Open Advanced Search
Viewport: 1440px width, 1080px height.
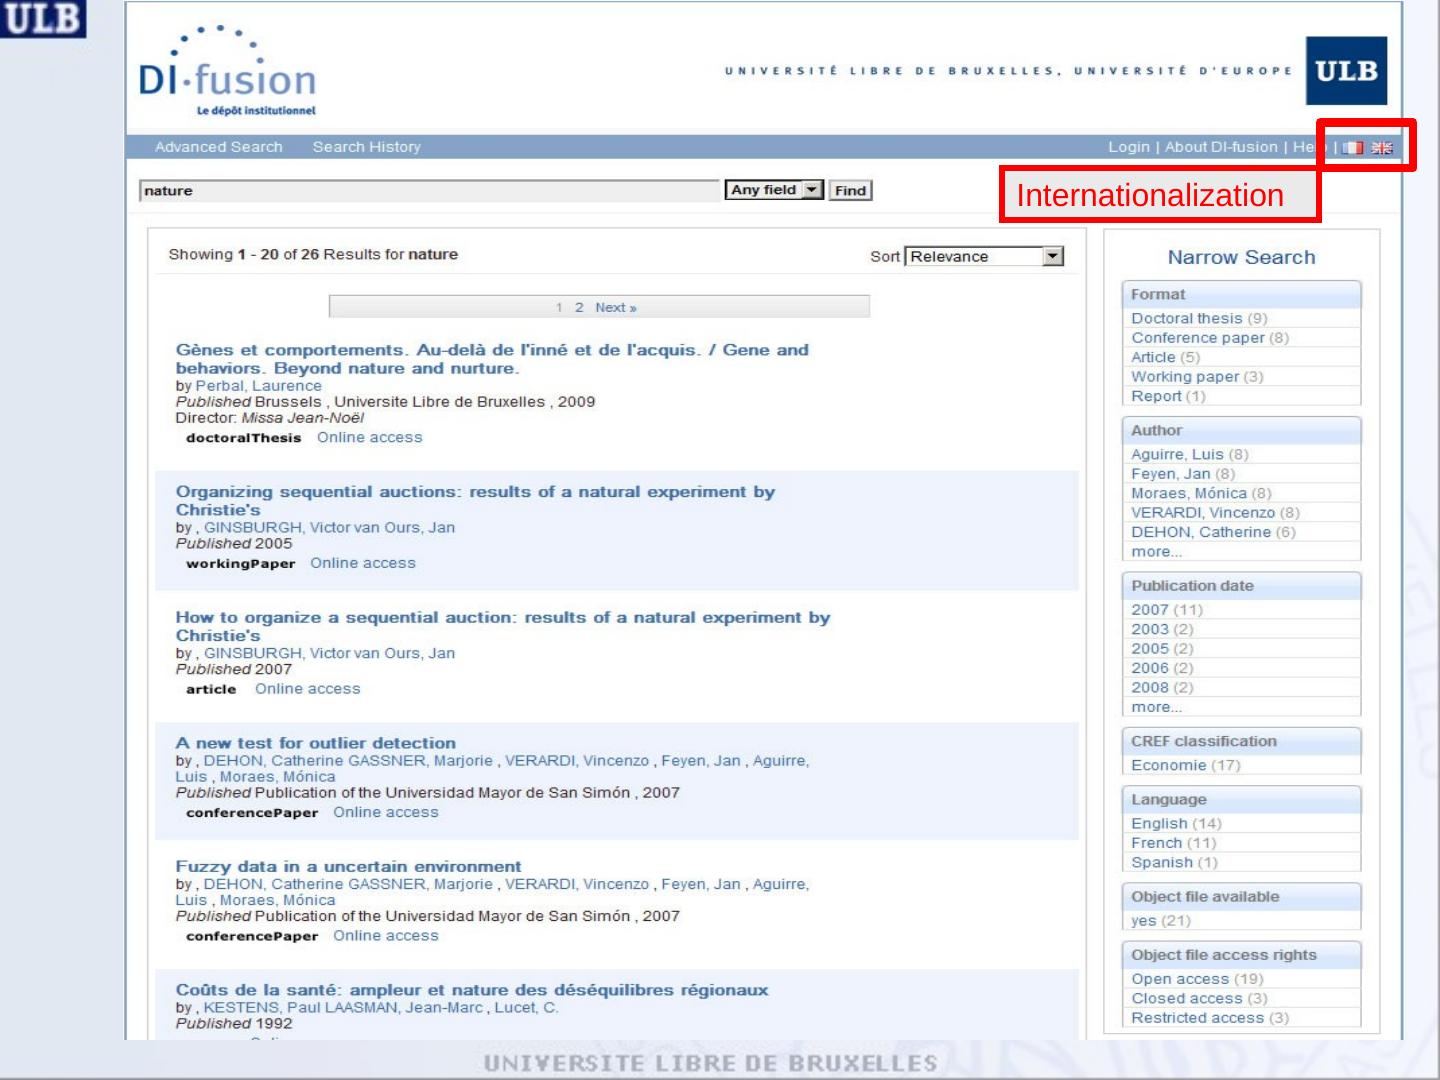tap(219, 147)
